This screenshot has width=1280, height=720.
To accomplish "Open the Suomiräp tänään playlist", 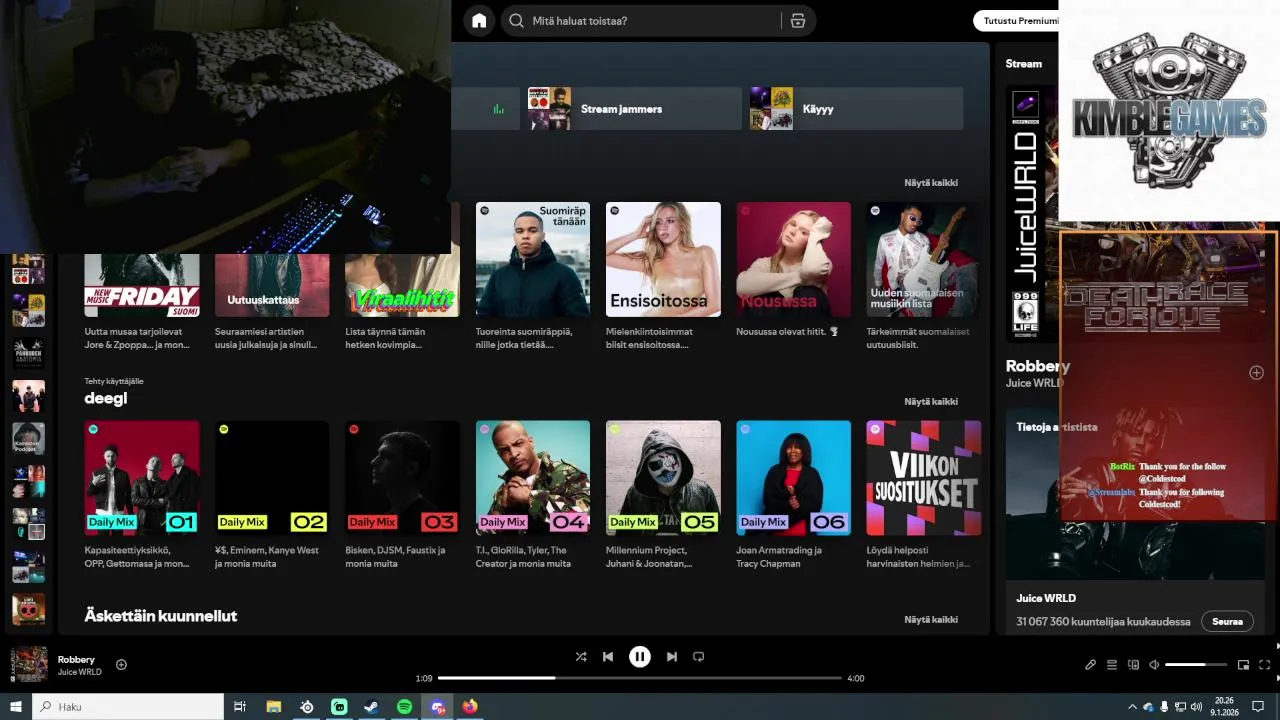I will pos(533,277).
